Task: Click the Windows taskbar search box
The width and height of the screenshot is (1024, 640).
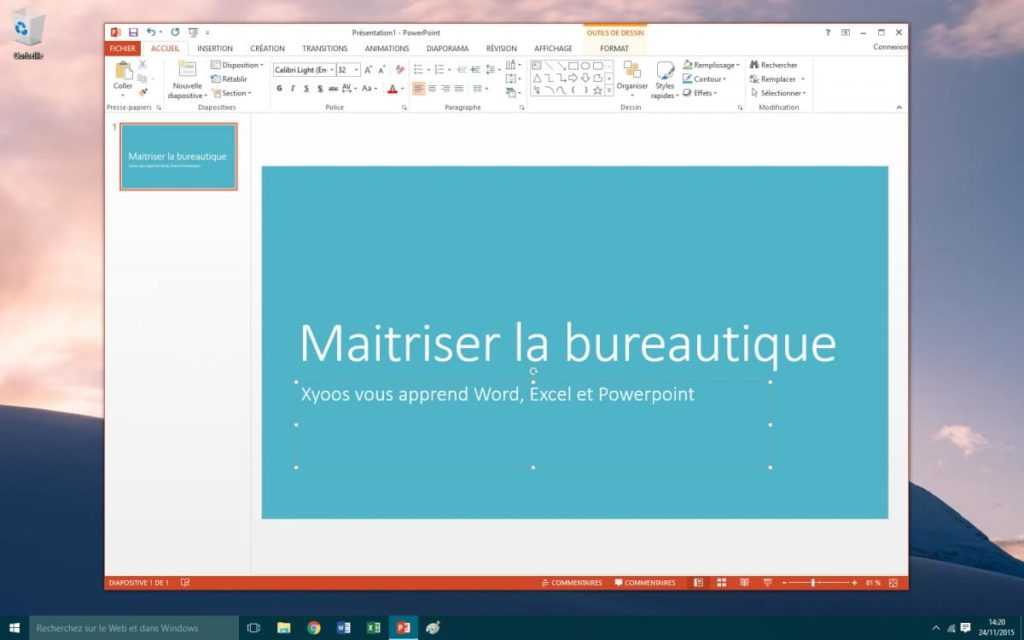Action: tap(134, 628)
